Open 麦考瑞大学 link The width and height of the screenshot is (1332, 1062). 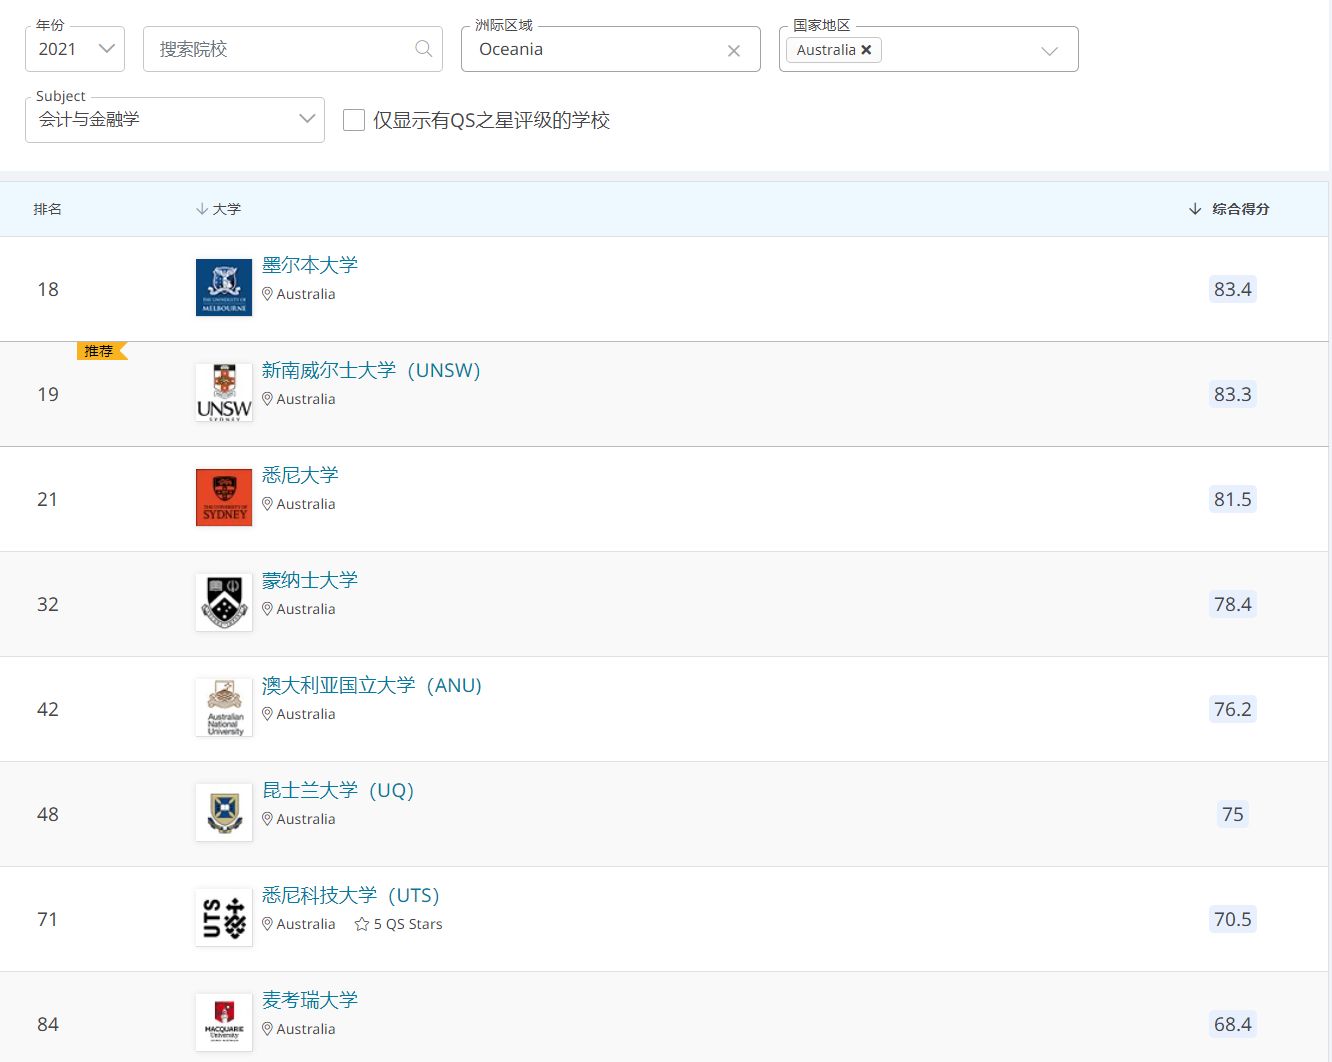pyautogui.click(x=310, y=1000)
